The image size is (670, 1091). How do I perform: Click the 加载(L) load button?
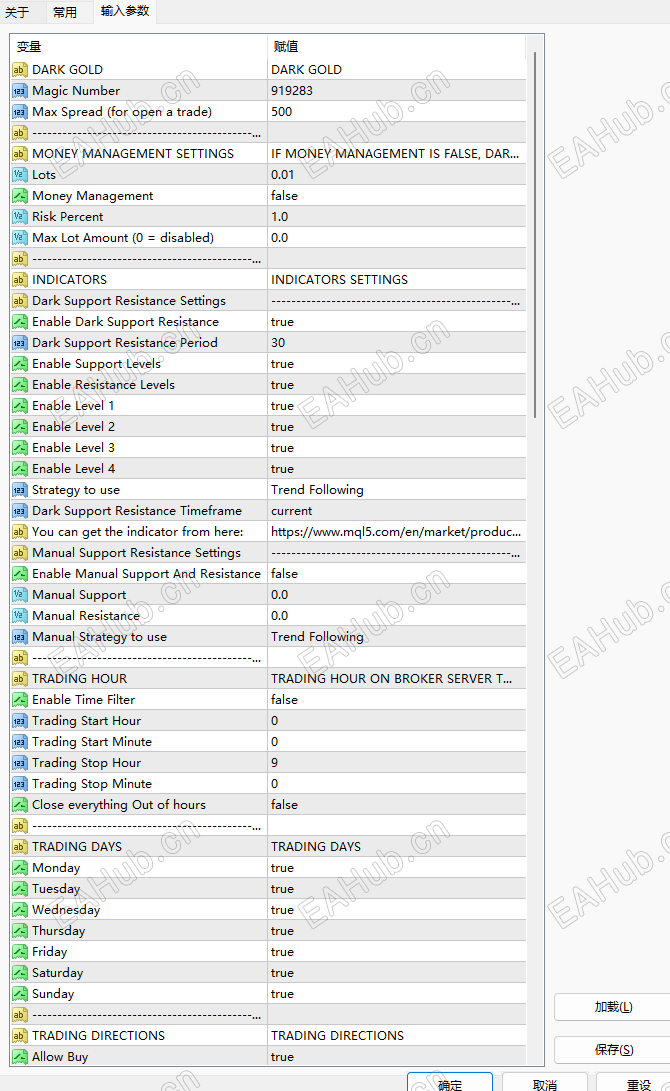pyautogui.click(x=613, y=1007)
